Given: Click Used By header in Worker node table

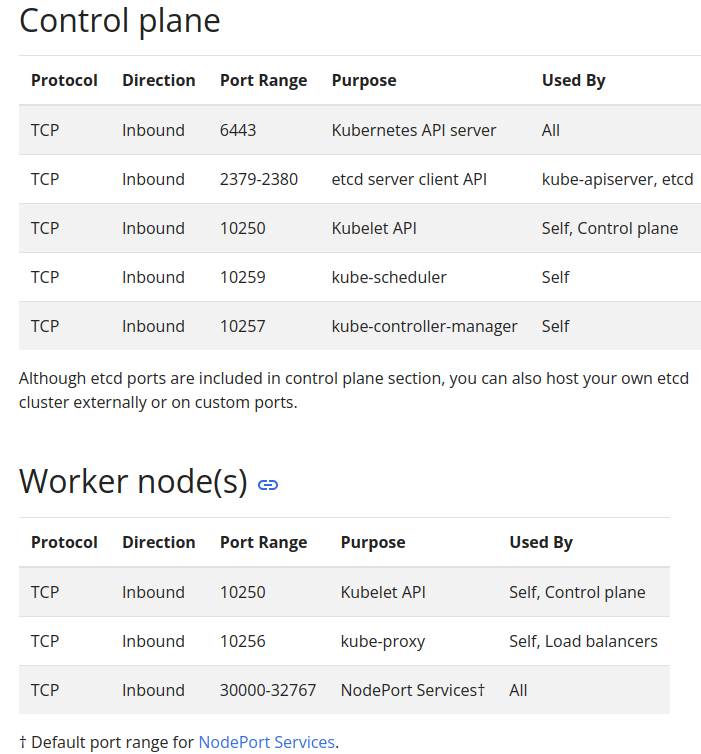Looking at the screenshot, I should (541, 542).
